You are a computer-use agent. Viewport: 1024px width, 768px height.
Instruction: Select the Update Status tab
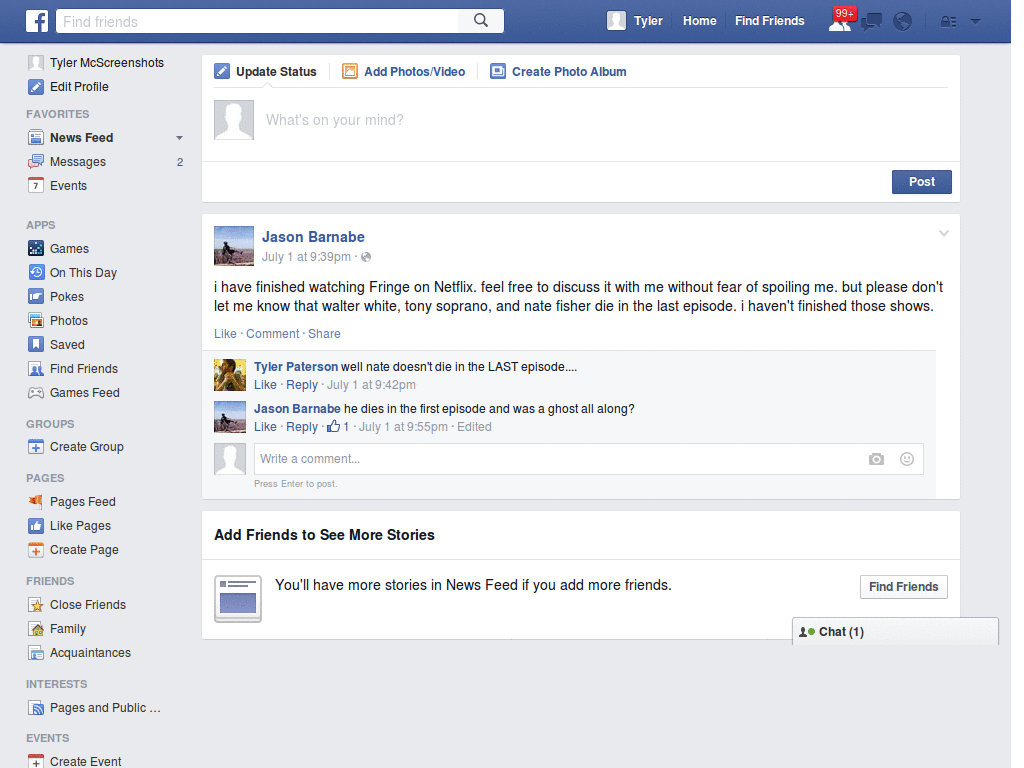click(x=265, y=72)
